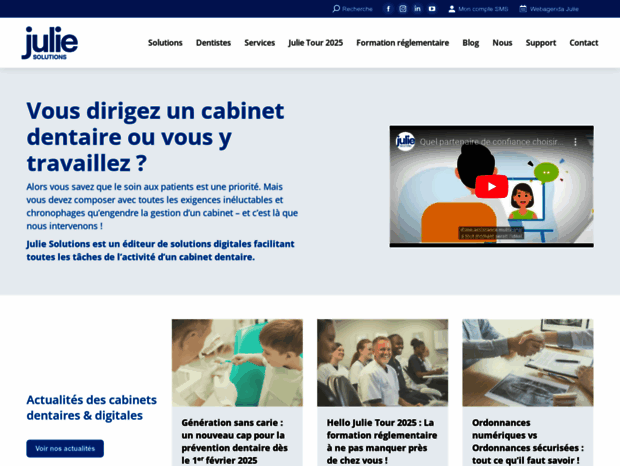Open the video title 'Quel partenaire de confiance choisir'
This screenshot has width=620, height=466.
tap(491, 141)
